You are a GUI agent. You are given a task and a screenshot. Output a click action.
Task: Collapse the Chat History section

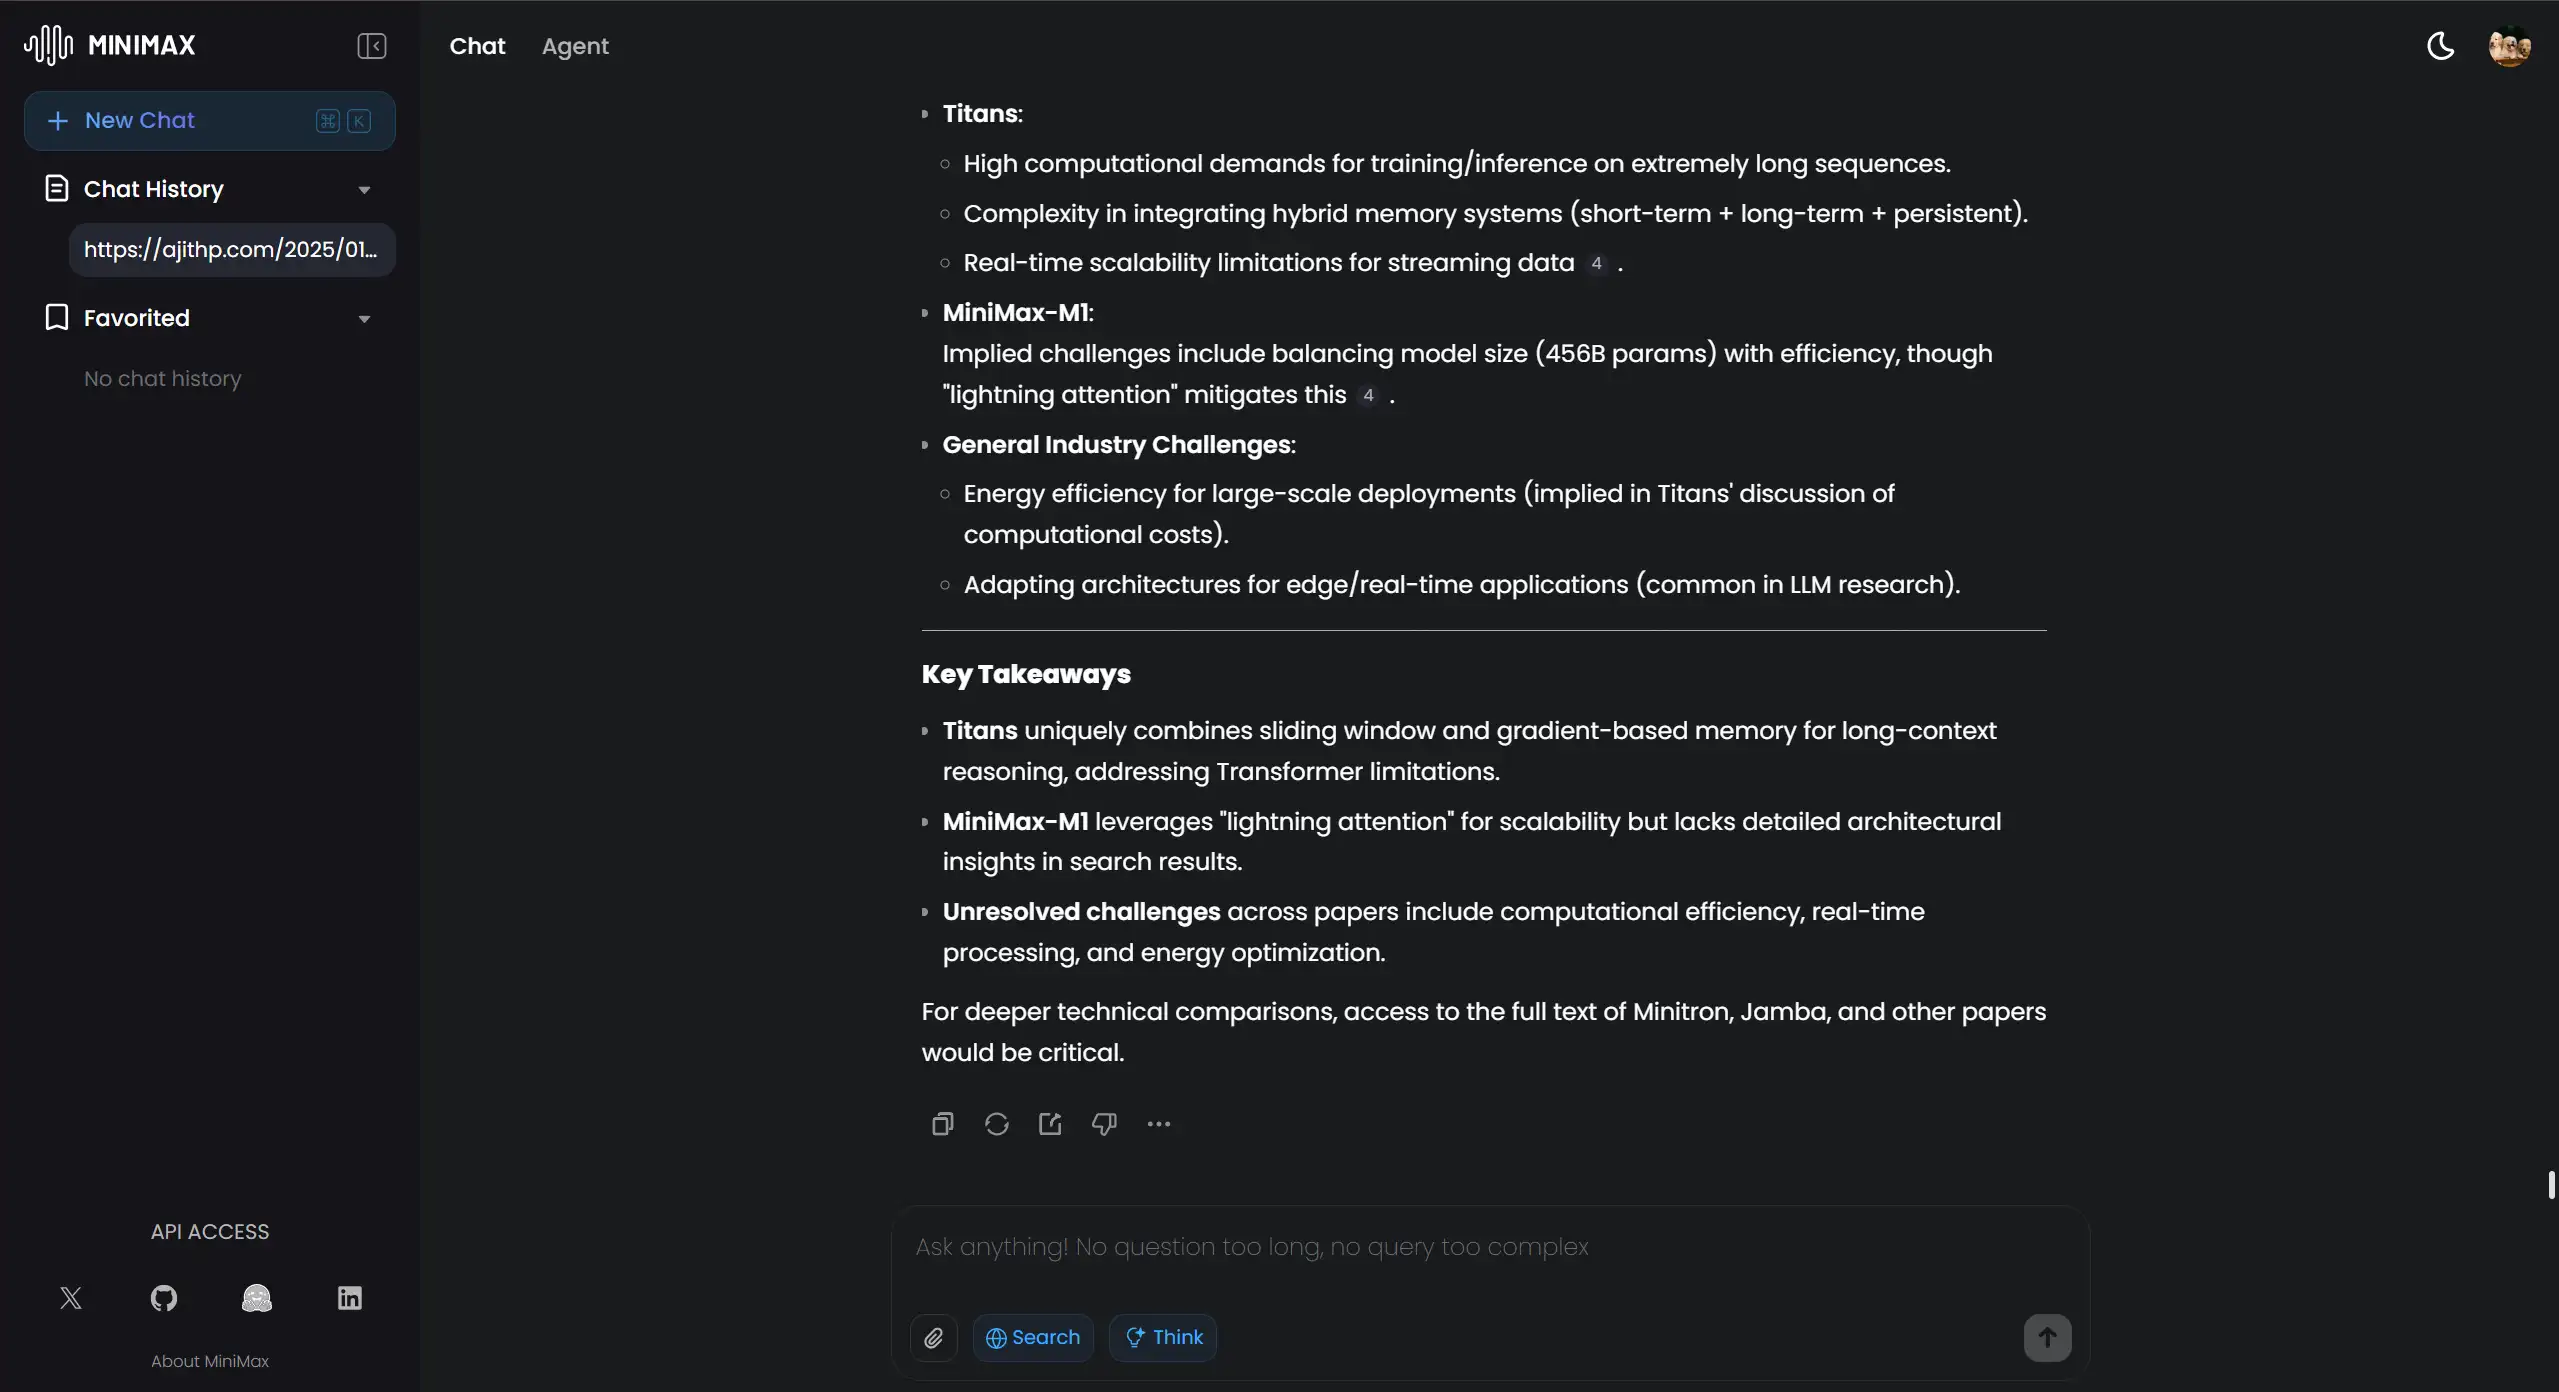click(364, 190)
